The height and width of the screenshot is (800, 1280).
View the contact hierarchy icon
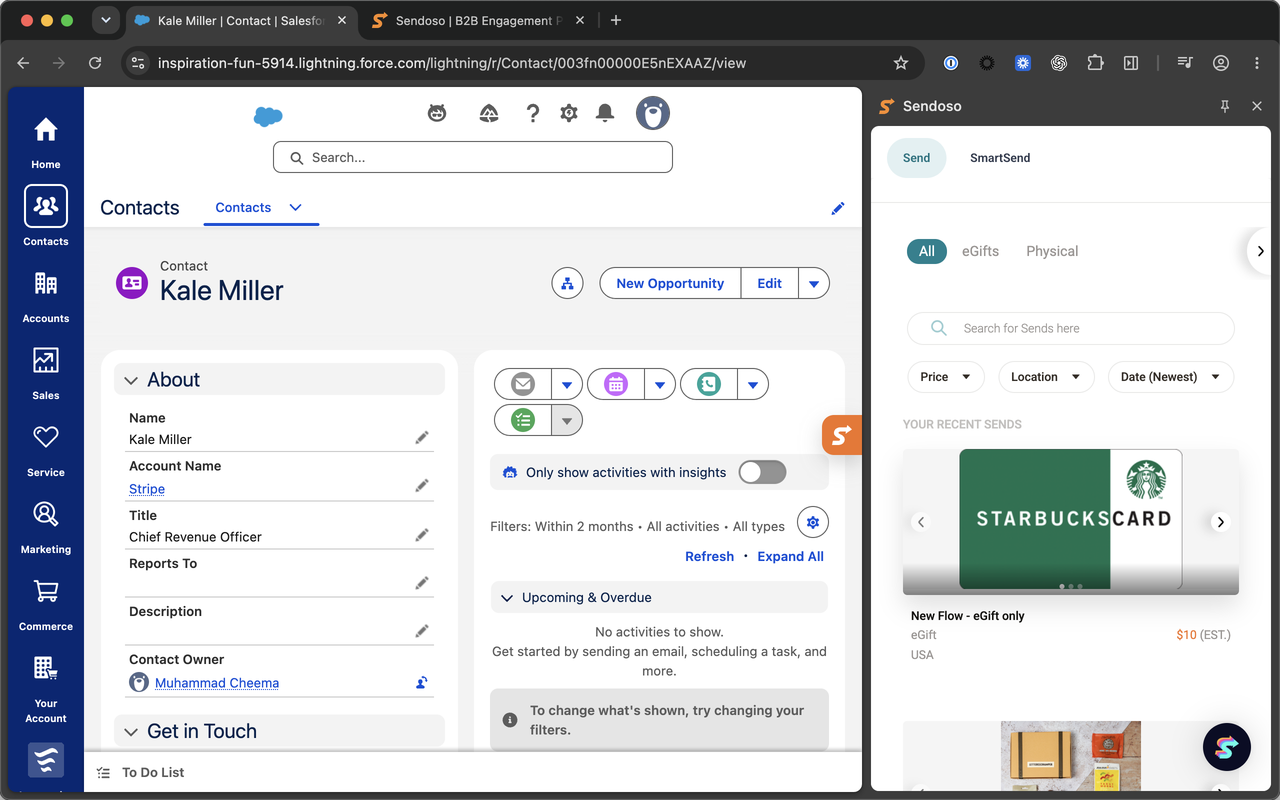[568, 284]
